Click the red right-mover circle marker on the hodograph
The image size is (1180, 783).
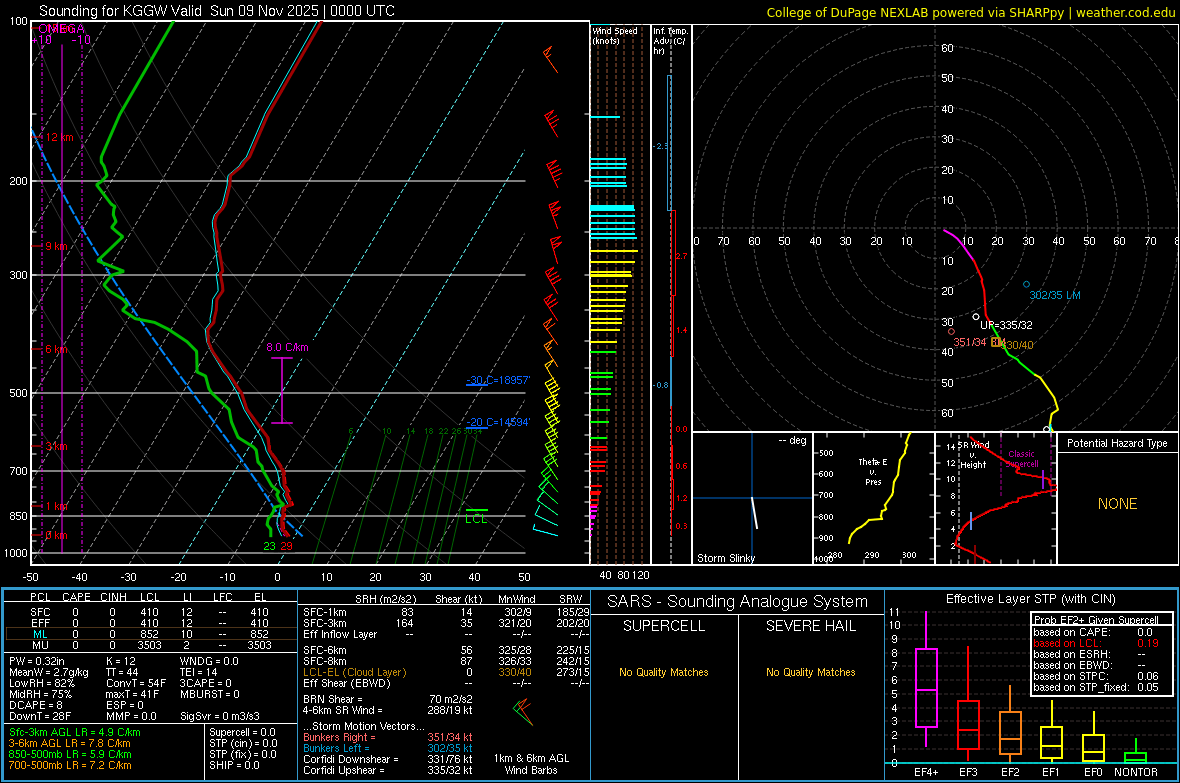click(x=951, y=331)
